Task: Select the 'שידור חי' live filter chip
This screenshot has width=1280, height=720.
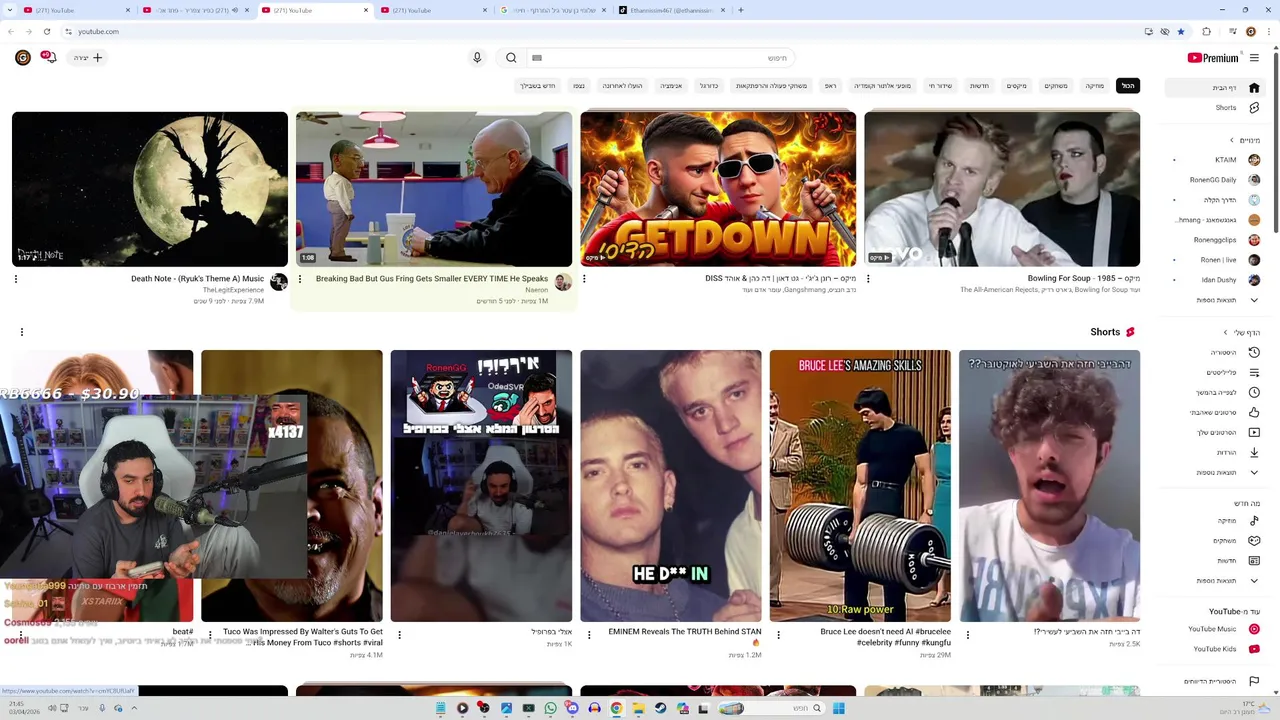Action: (x=940, y=86)
